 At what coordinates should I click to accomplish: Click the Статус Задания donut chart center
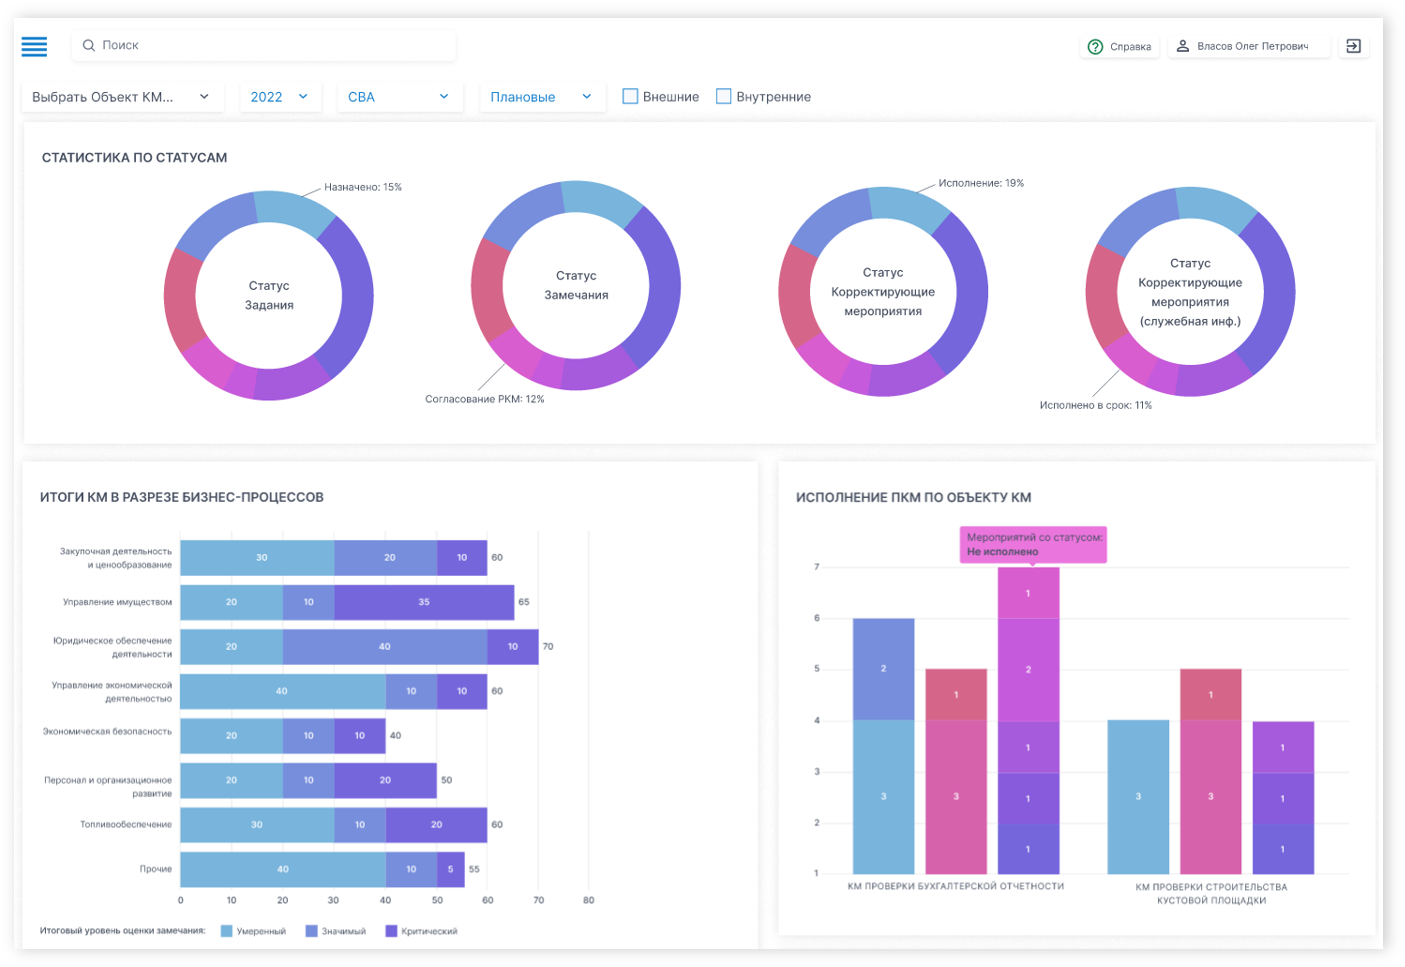(269, 295)
